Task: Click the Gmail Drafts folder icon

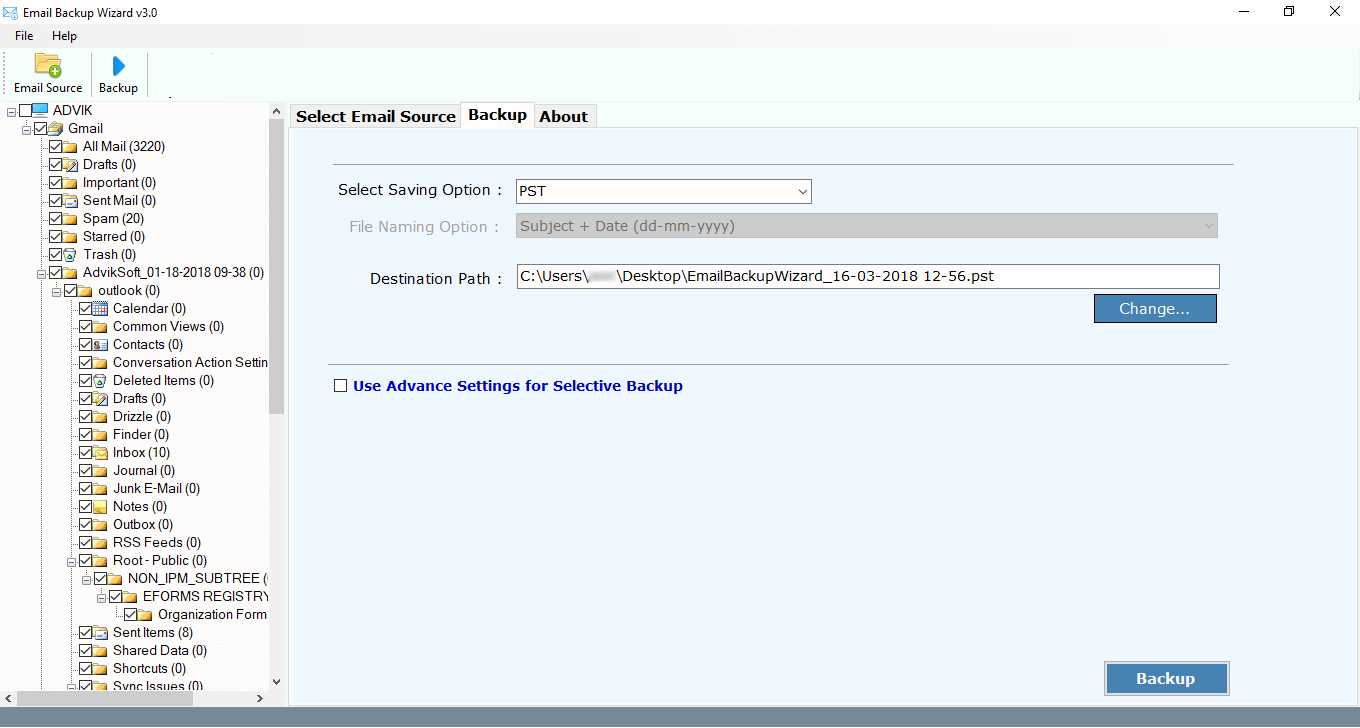Action: click(70, 164)
